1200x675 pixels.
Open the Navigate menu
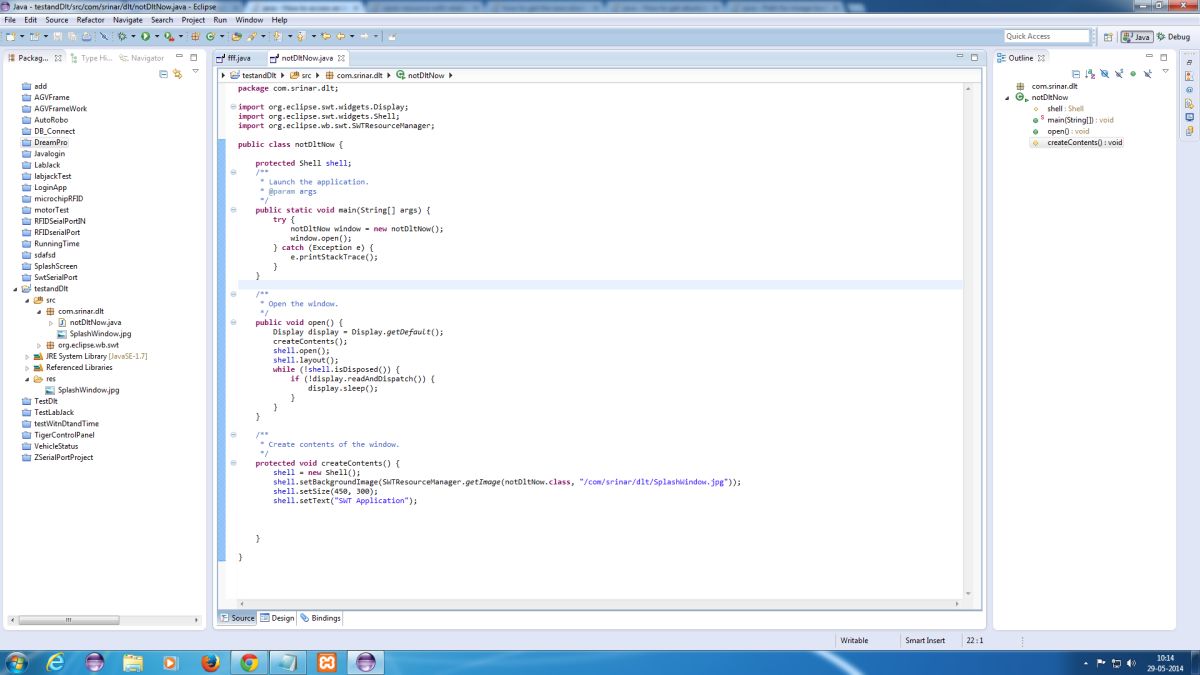pyautogui.click(x=128, y=20)
